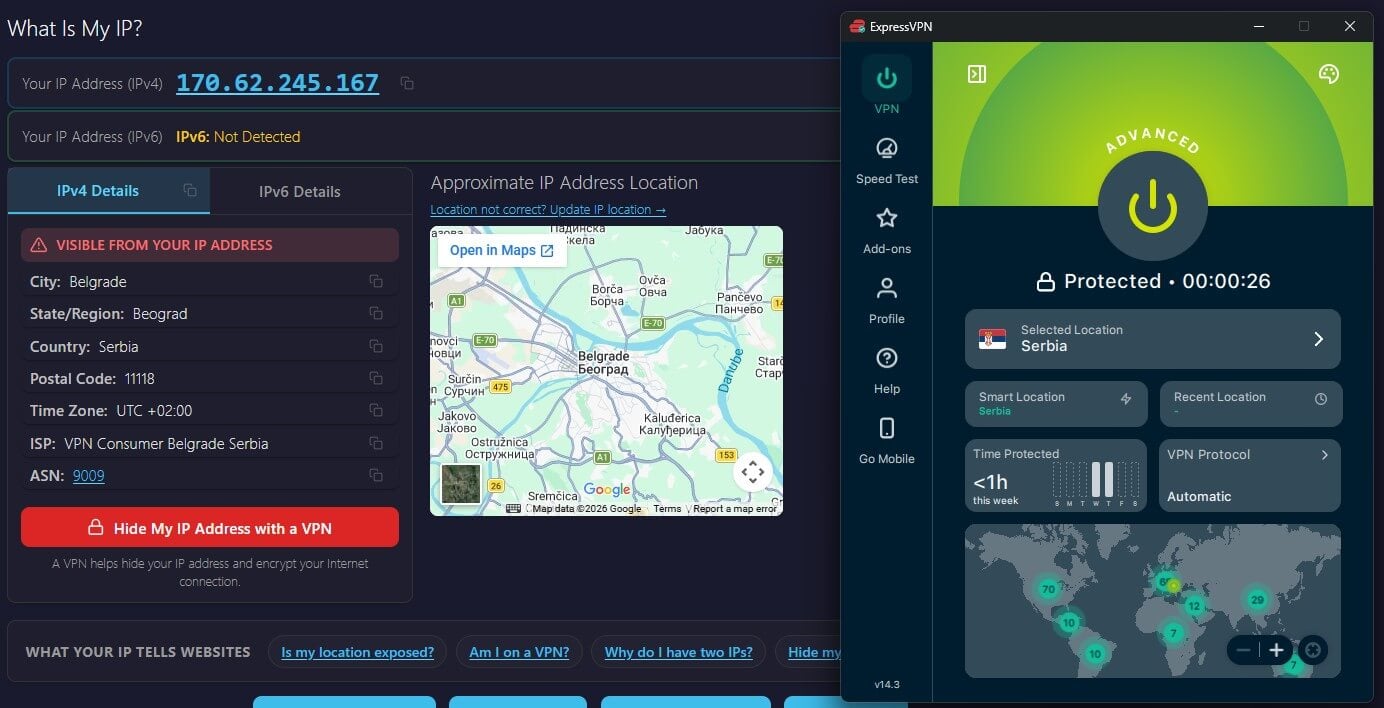
Task: Click Why do I have two IPs?
Action: click(x=678, y=652)
